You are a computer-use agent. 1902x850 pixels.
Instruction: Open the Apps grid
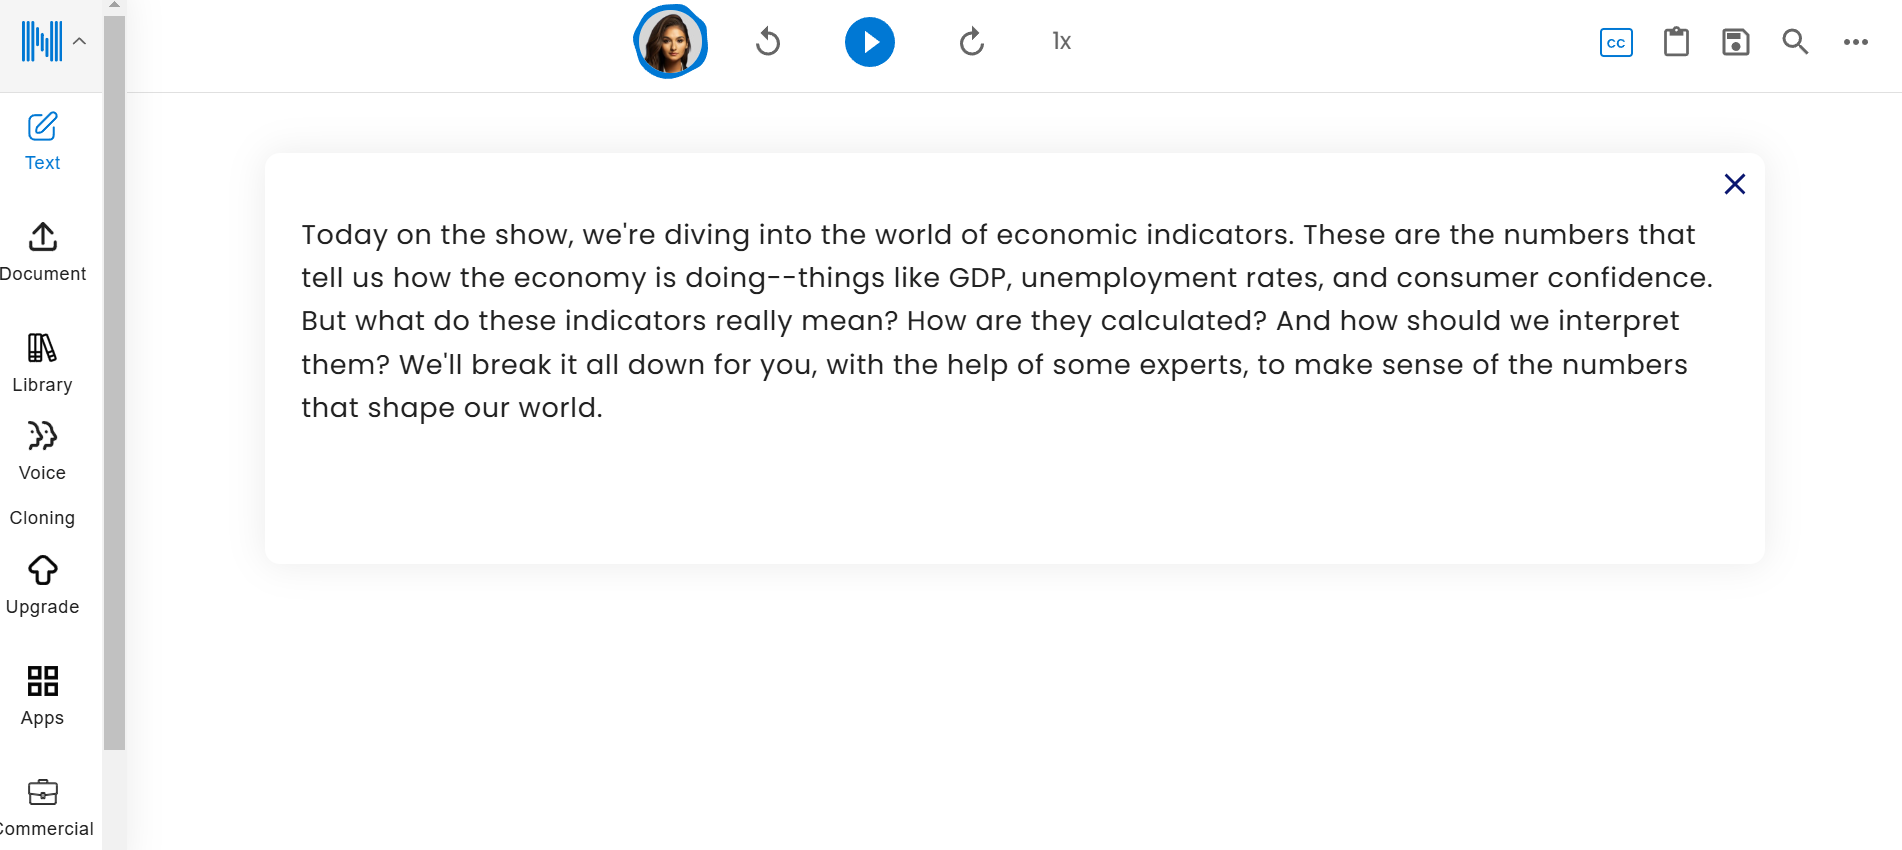click(42, 696)
